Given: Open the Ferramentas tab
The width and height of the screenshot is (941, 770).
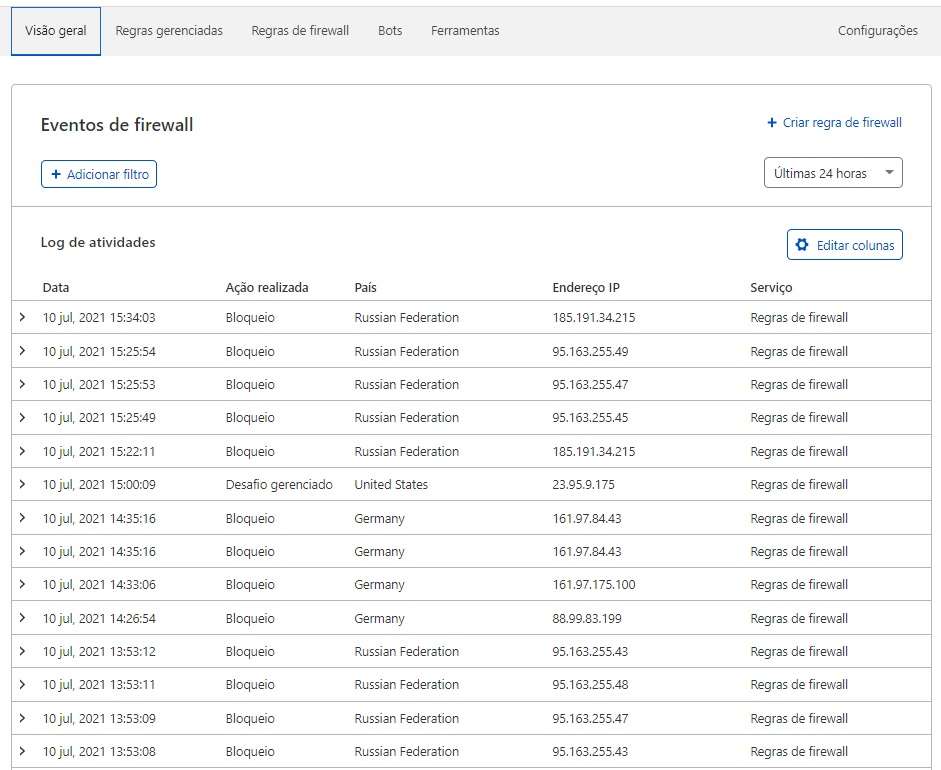Looking at the screenshot, I should pyautogui.click(x=465, y=31).
